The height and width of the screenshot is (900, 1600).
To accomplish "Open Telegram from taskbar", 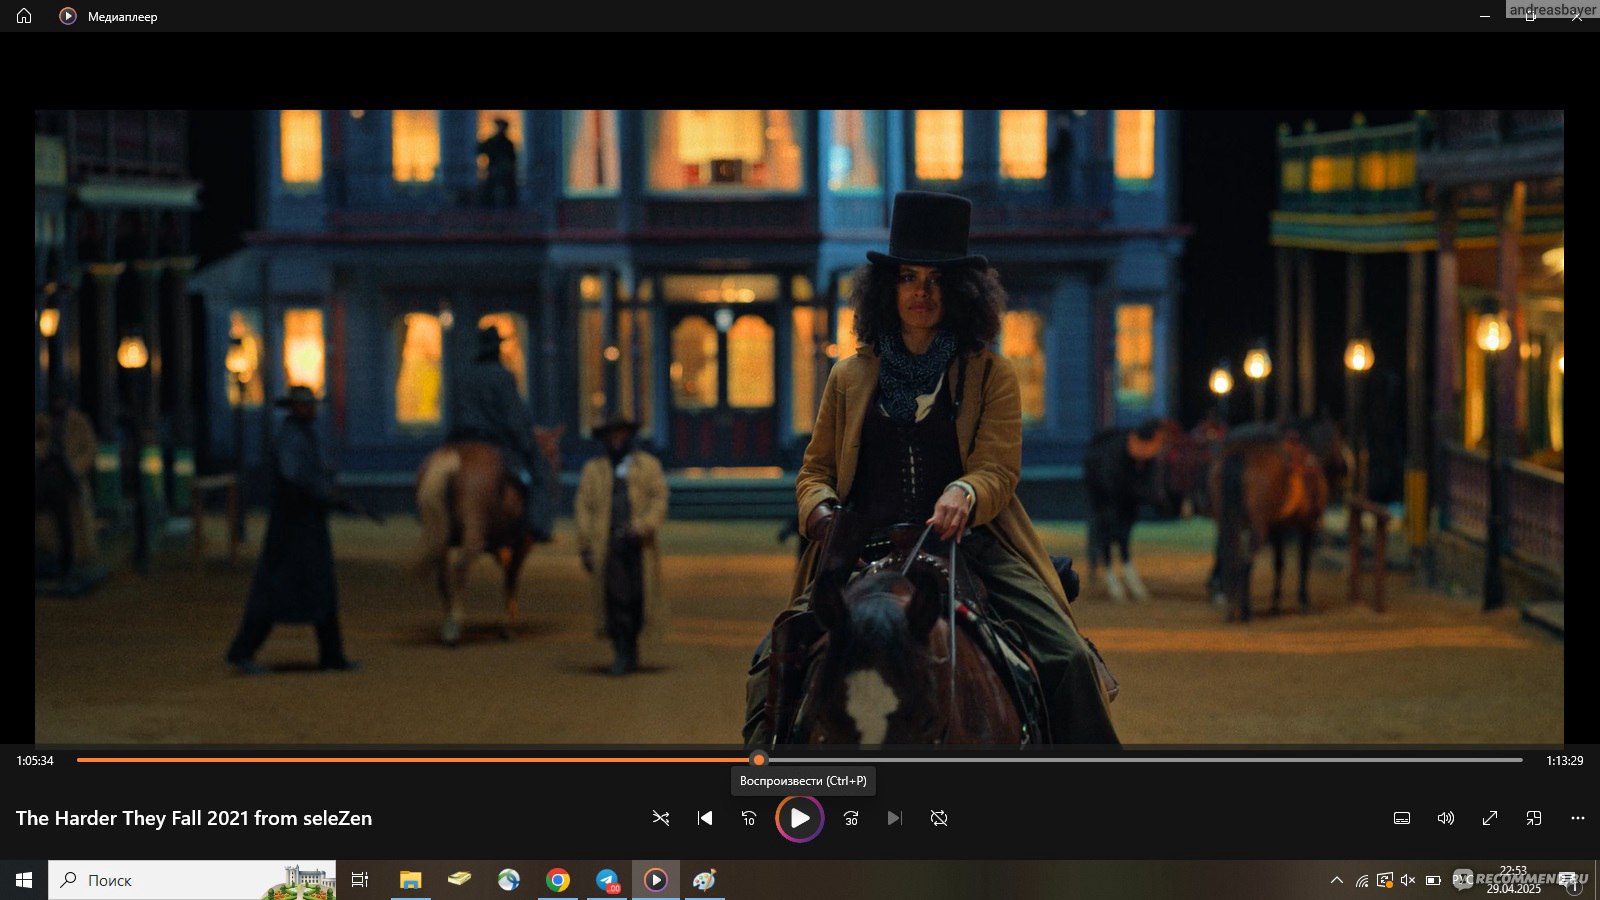I will click(607, 880).
